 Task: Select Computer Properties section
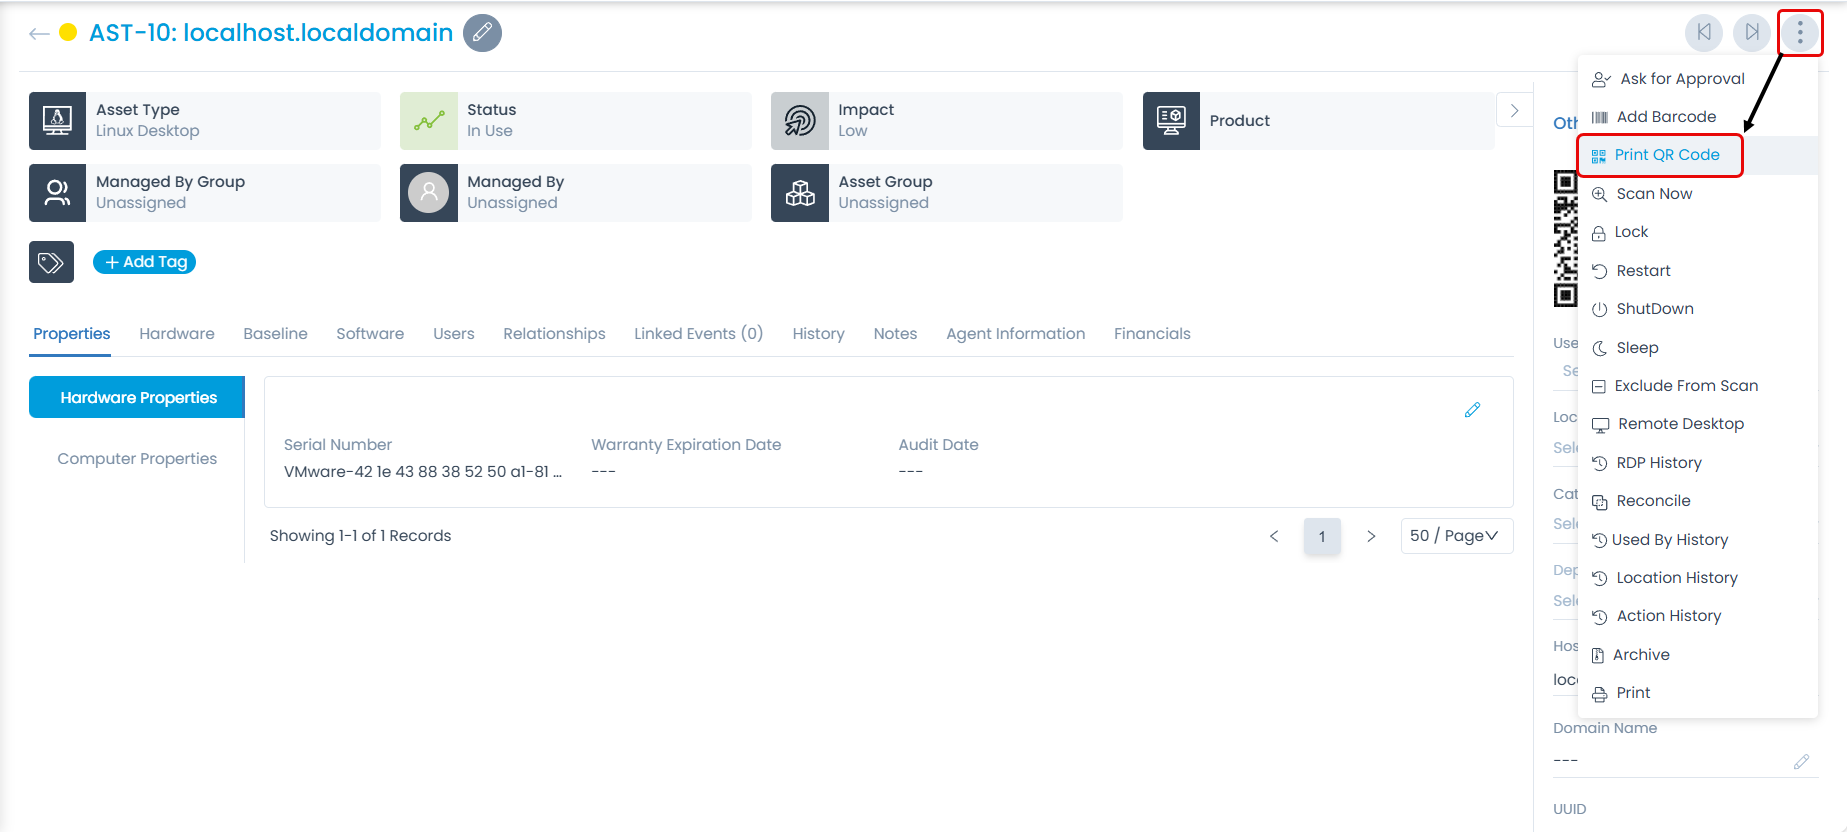137,459
